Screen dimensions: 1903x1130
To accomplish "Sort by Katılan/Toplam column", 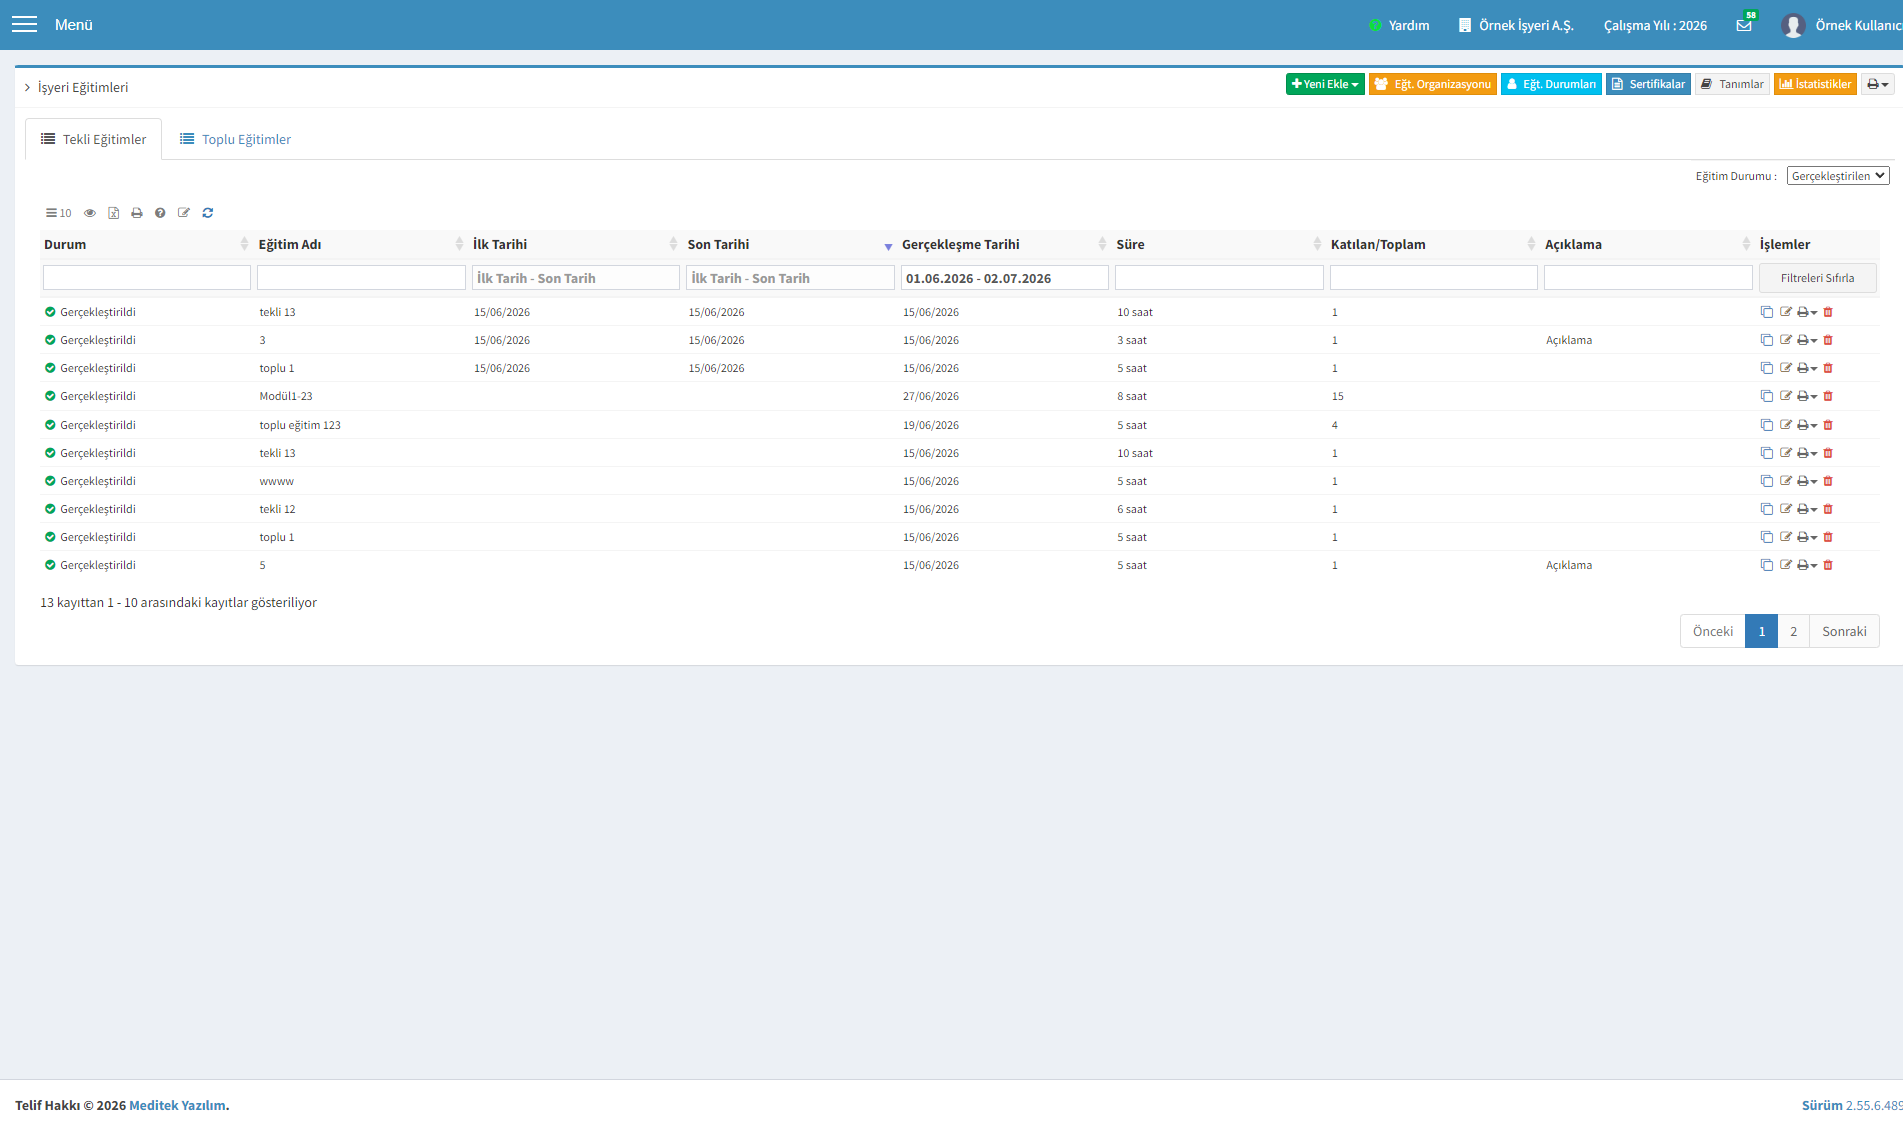I will point(1432,244).
